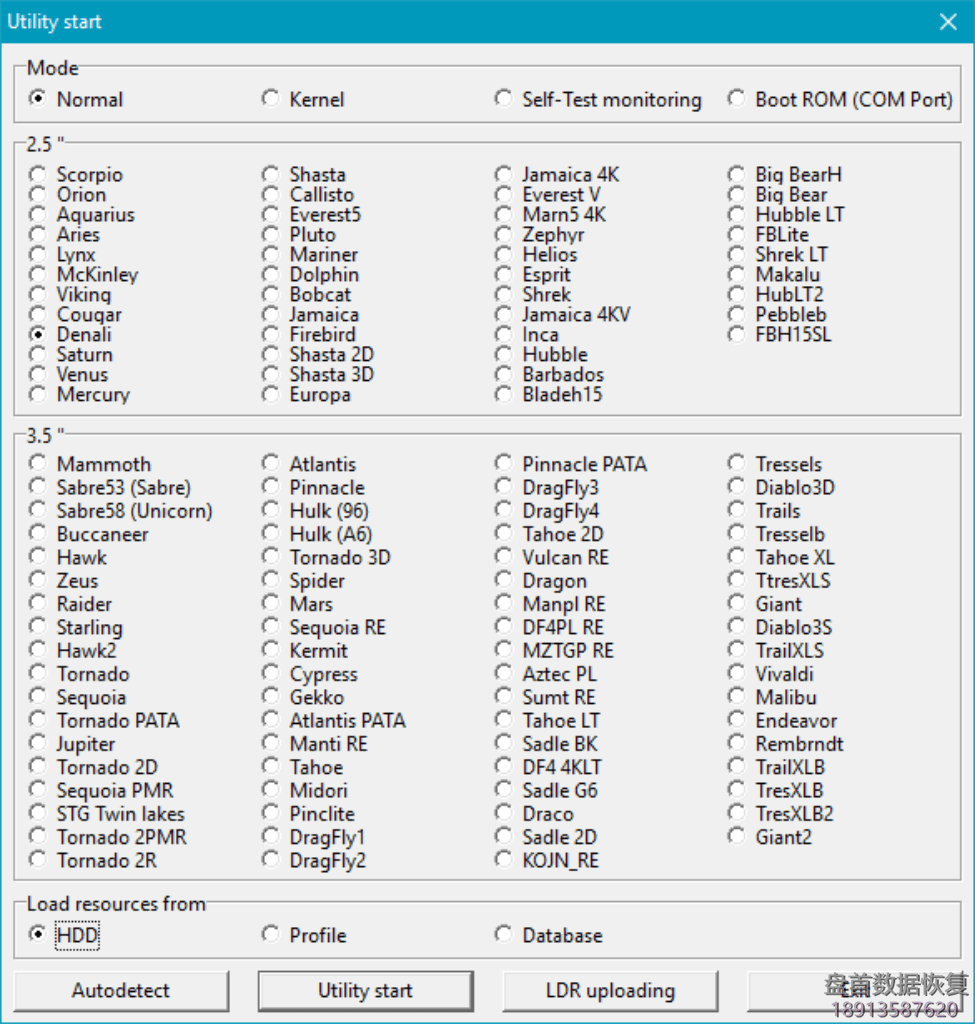Select the Rembrndt drive family
975x1024 pixels.
(737, 743)
